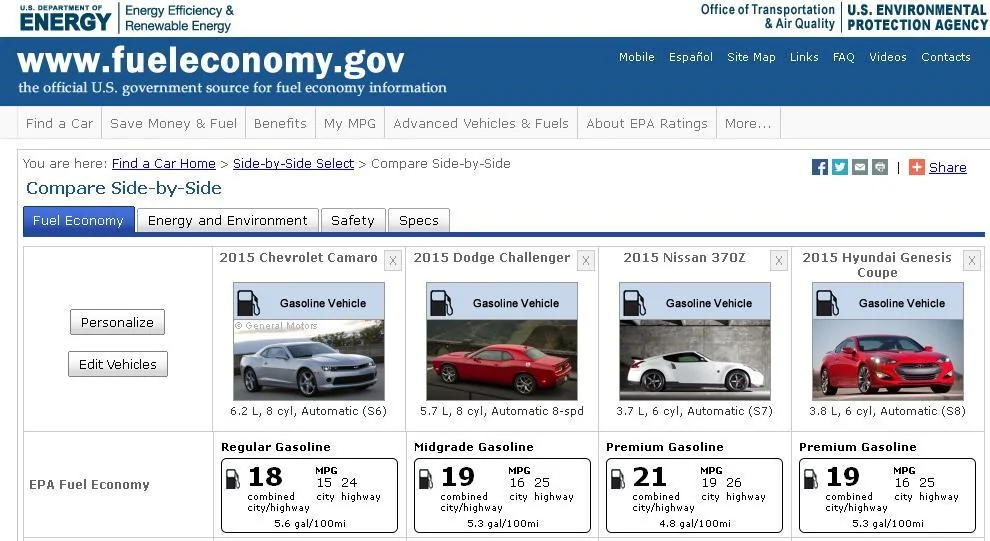Open the white Nissan 370Z photo
Screen dimensions: 990x541
[695, 360]
